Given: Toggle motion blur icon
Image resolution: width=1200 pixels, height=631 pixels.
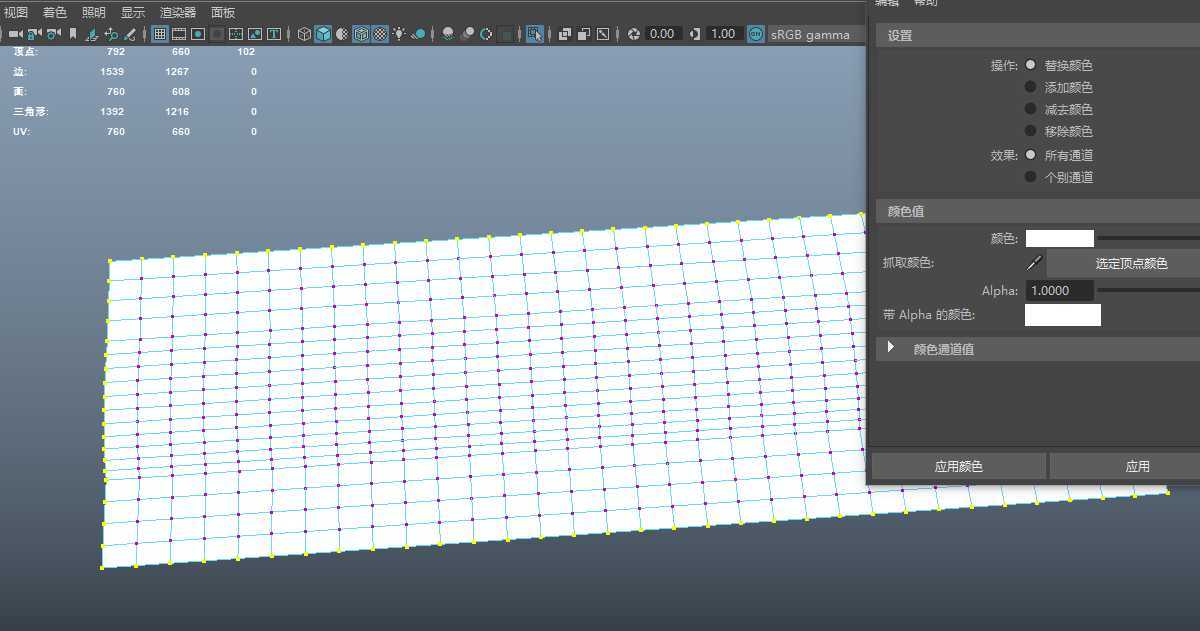Looking at the screenshot, I should tap(467, 34).
